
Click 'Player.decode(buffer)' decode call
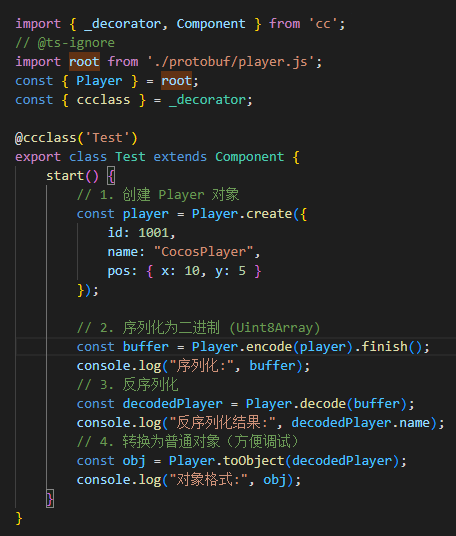point(326,404)
